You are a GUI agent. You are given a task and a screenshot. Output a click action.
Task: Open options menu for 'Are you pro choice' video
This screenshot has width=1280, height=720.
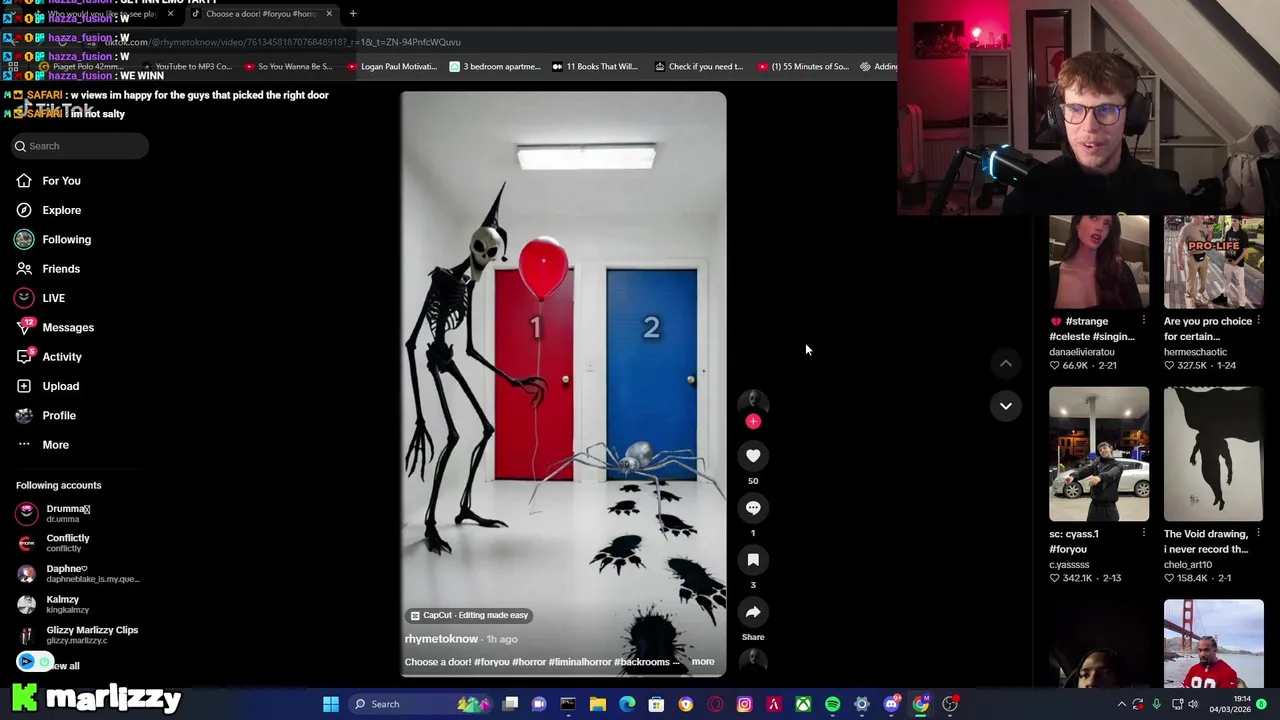point(1258,321)
